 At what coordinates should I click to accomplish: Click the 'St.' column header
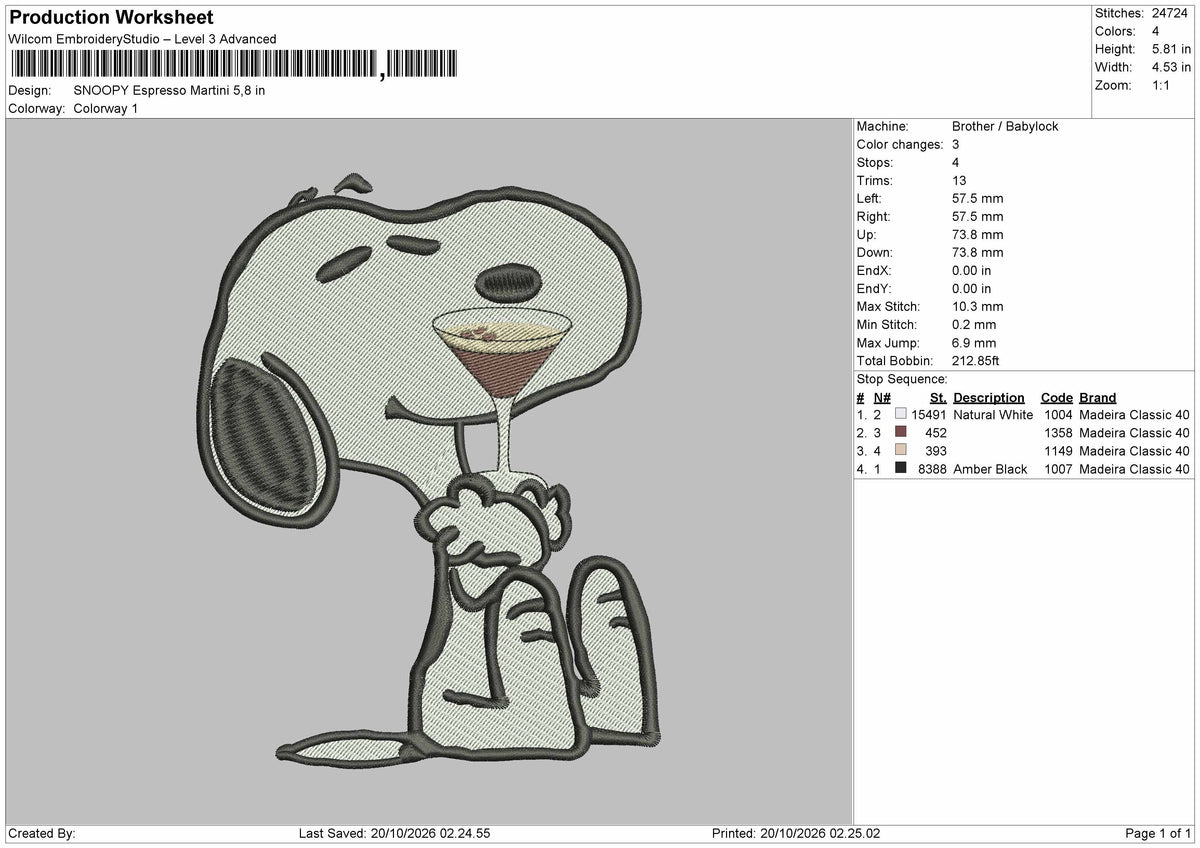[938, 397]
